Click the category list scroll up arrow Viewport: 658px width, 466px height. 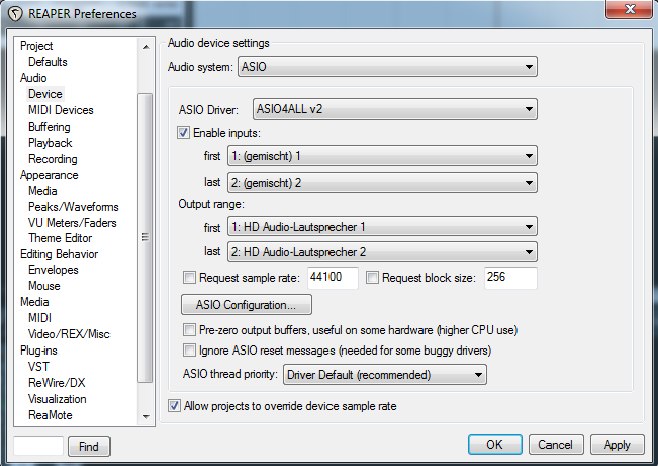click(146, 47)
